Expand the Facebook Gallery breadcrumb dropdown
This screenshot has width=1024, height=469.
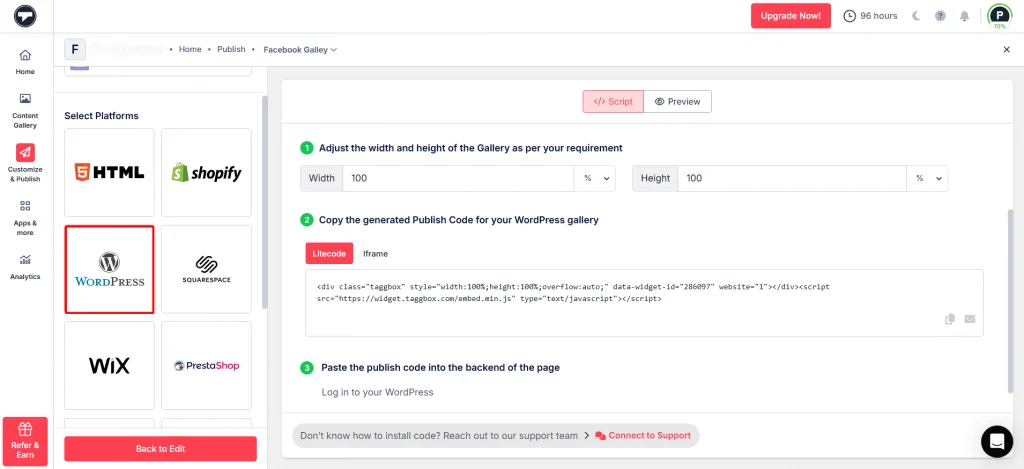tap(300, 49)
